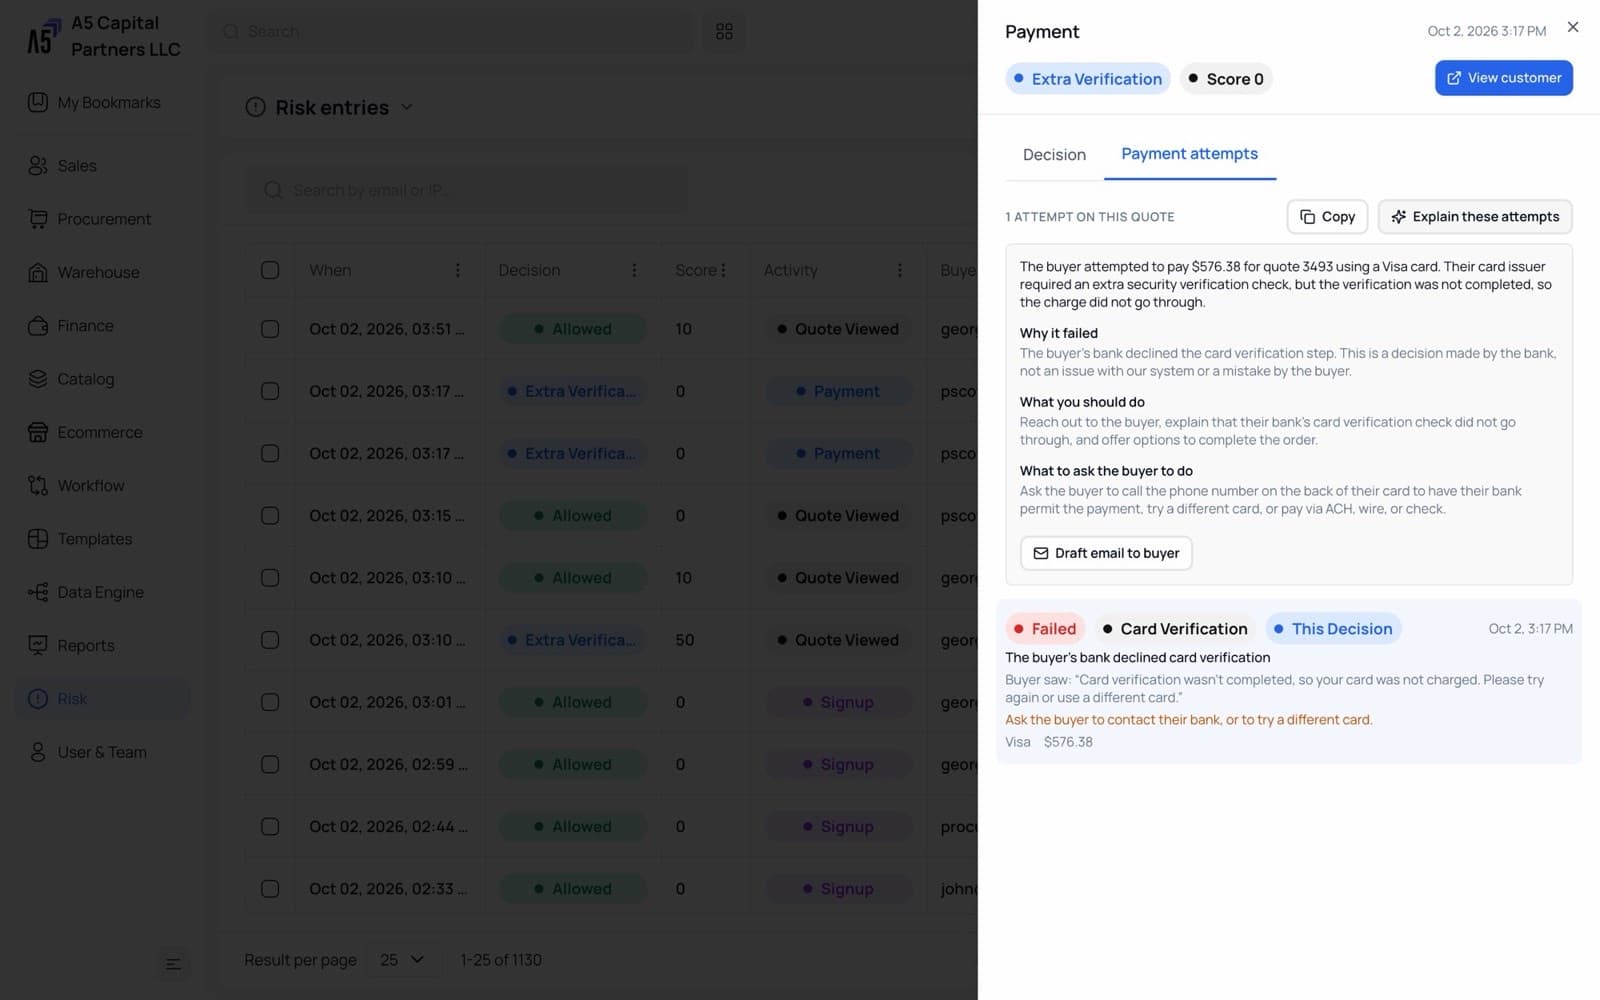This screenshot has width=1600, height=1000.
Task: Close the Payment detail panel
Action: pyautogui.click(x=1573, y=27)
